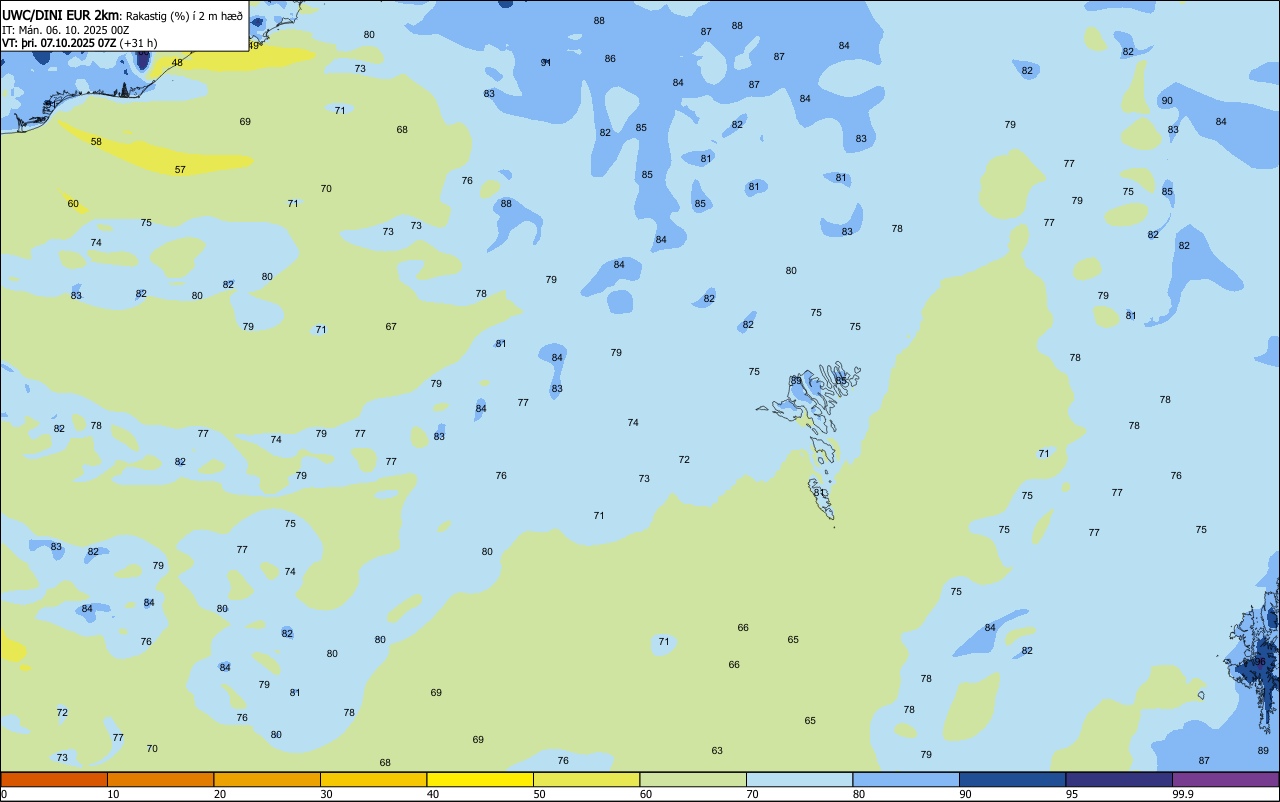Screen dimensions: 1280x802
Task: Click the pale yellow 50–60 legend segment
Action: [586, 779]
